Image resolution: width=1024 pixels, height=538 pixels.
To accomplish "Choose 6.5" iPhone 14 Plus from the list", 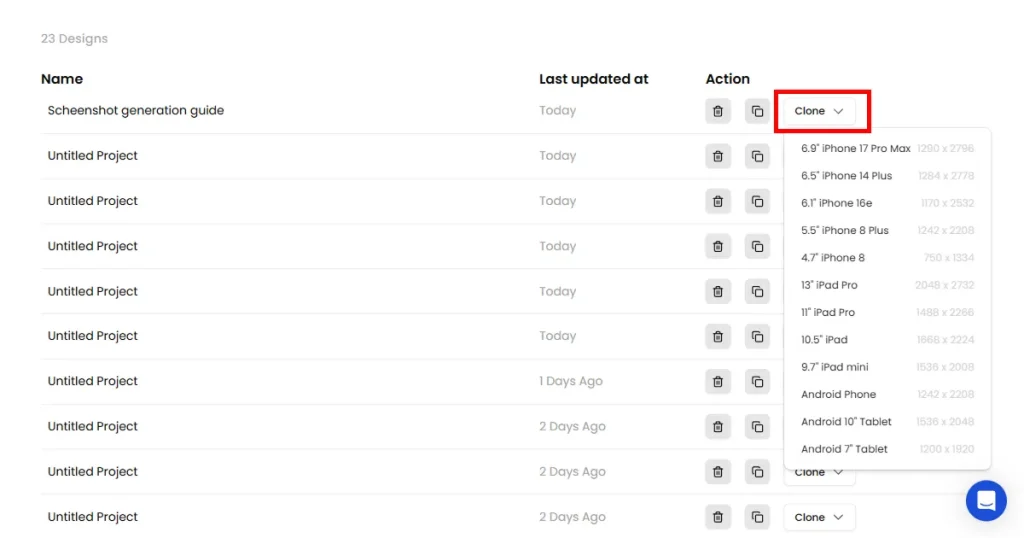I will coord(887,176).
